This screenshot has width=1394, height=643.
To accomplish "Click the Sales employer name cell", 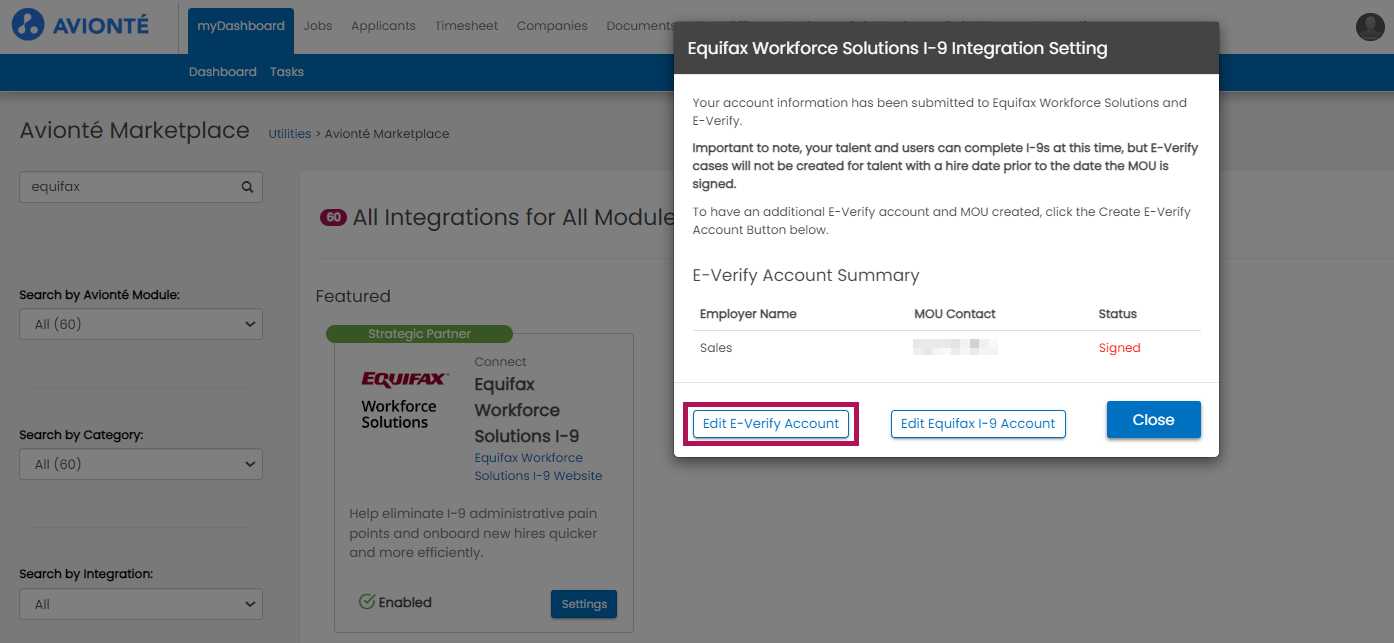I will tap(716, 348).
